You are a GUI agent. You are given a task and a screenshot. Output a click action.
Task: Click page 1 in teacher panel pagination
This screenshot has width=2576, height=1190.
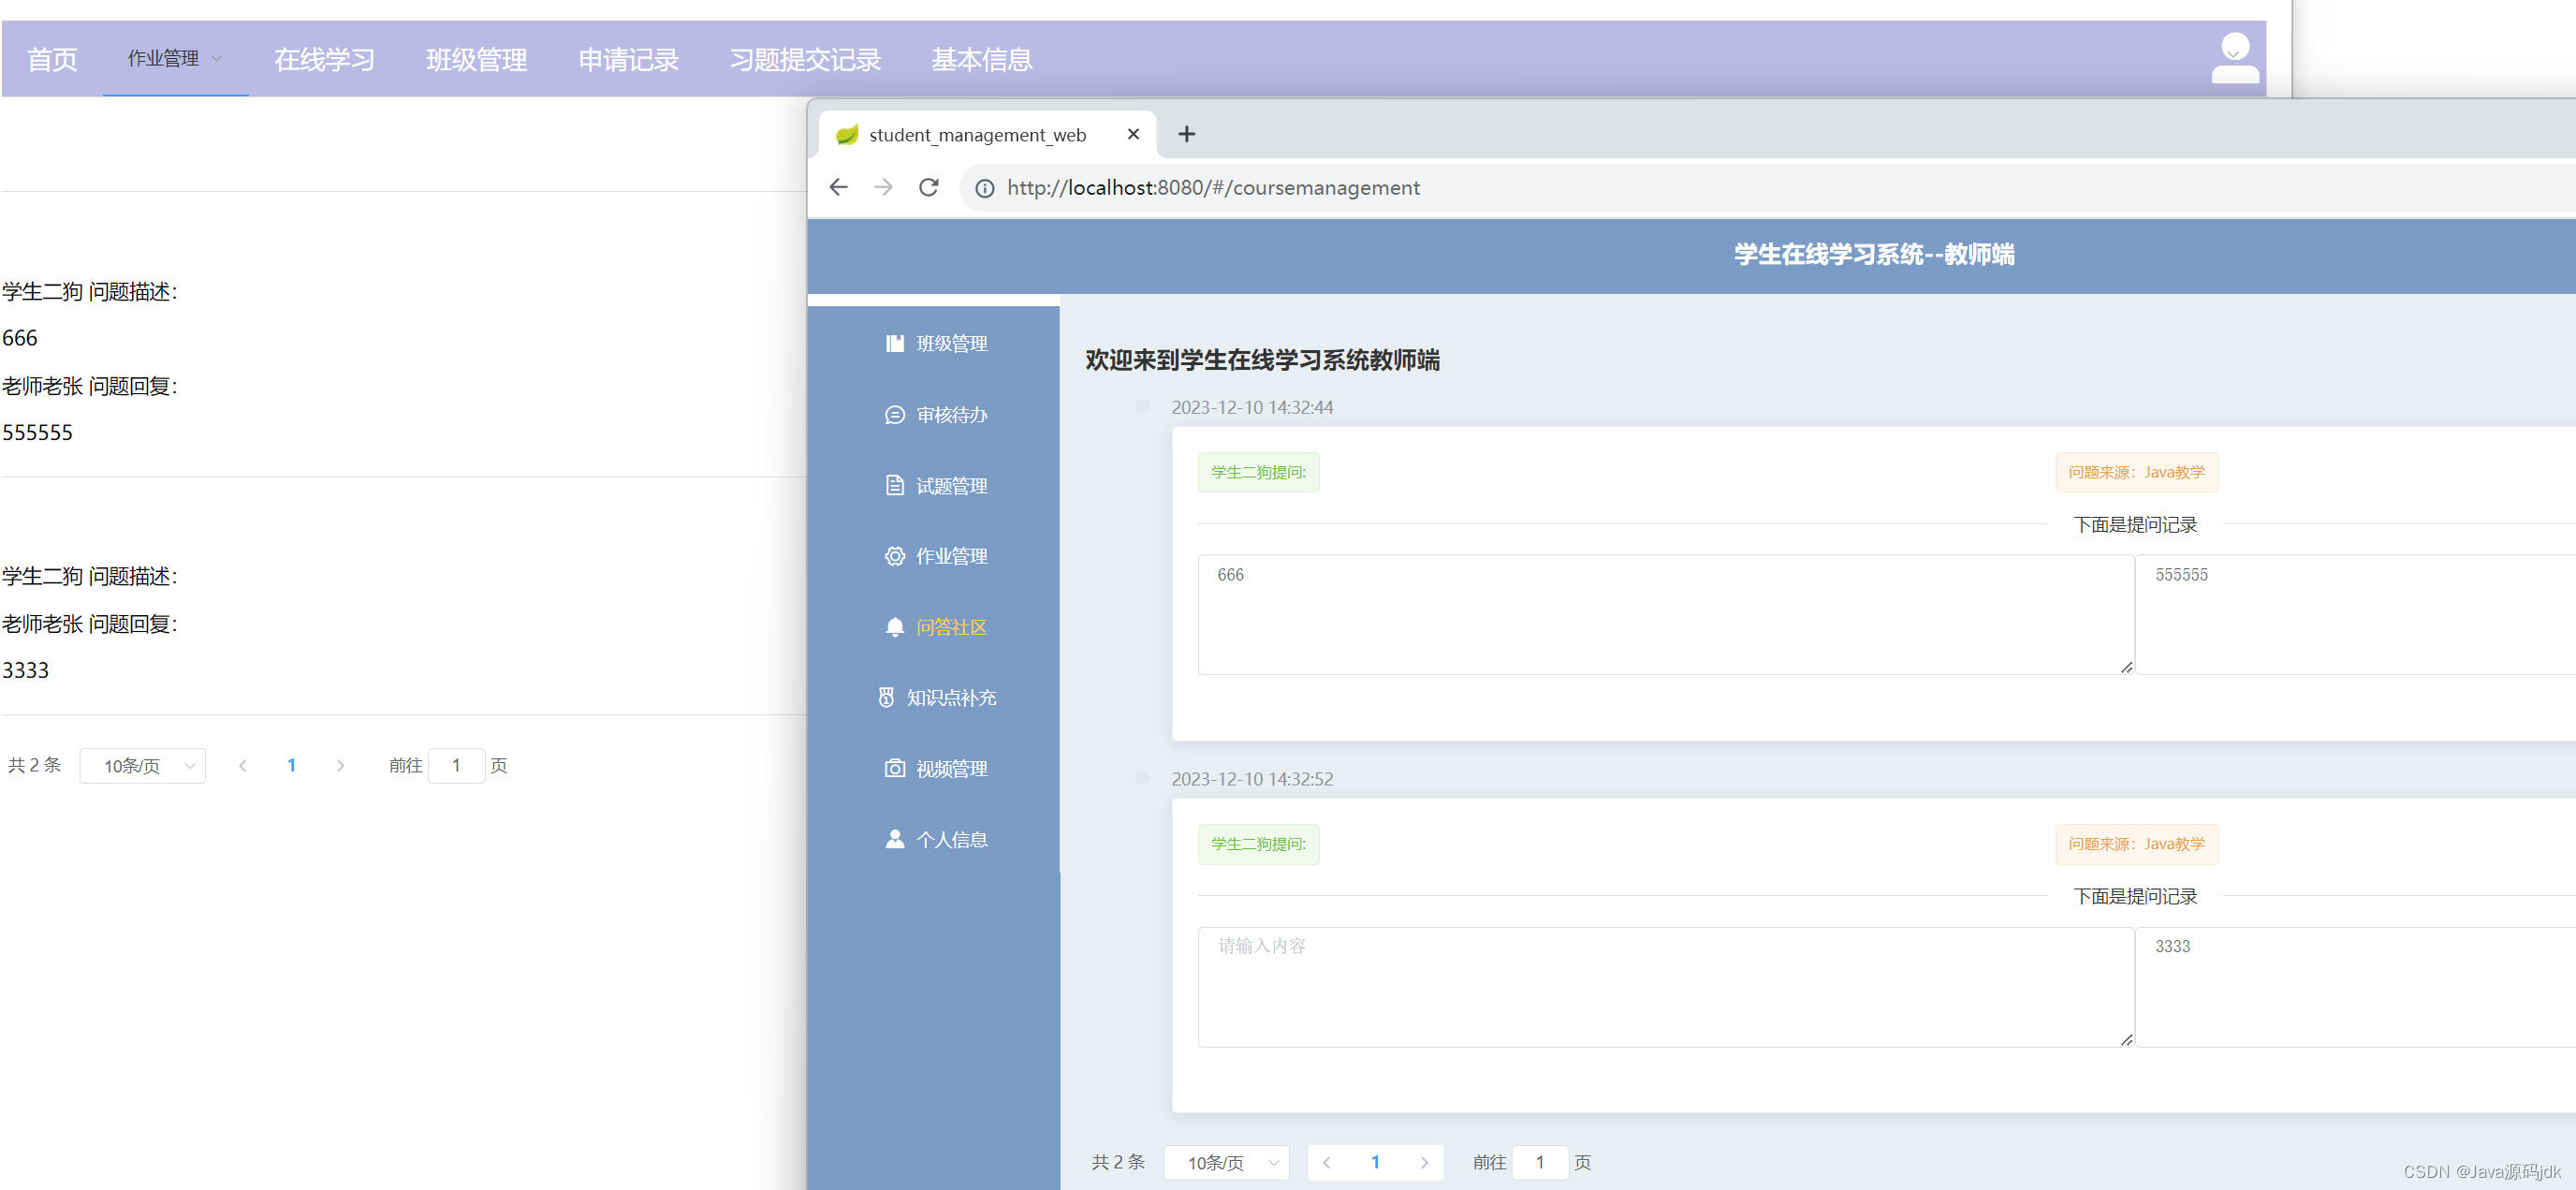pyautogui.click(x=1375, y=1162)
